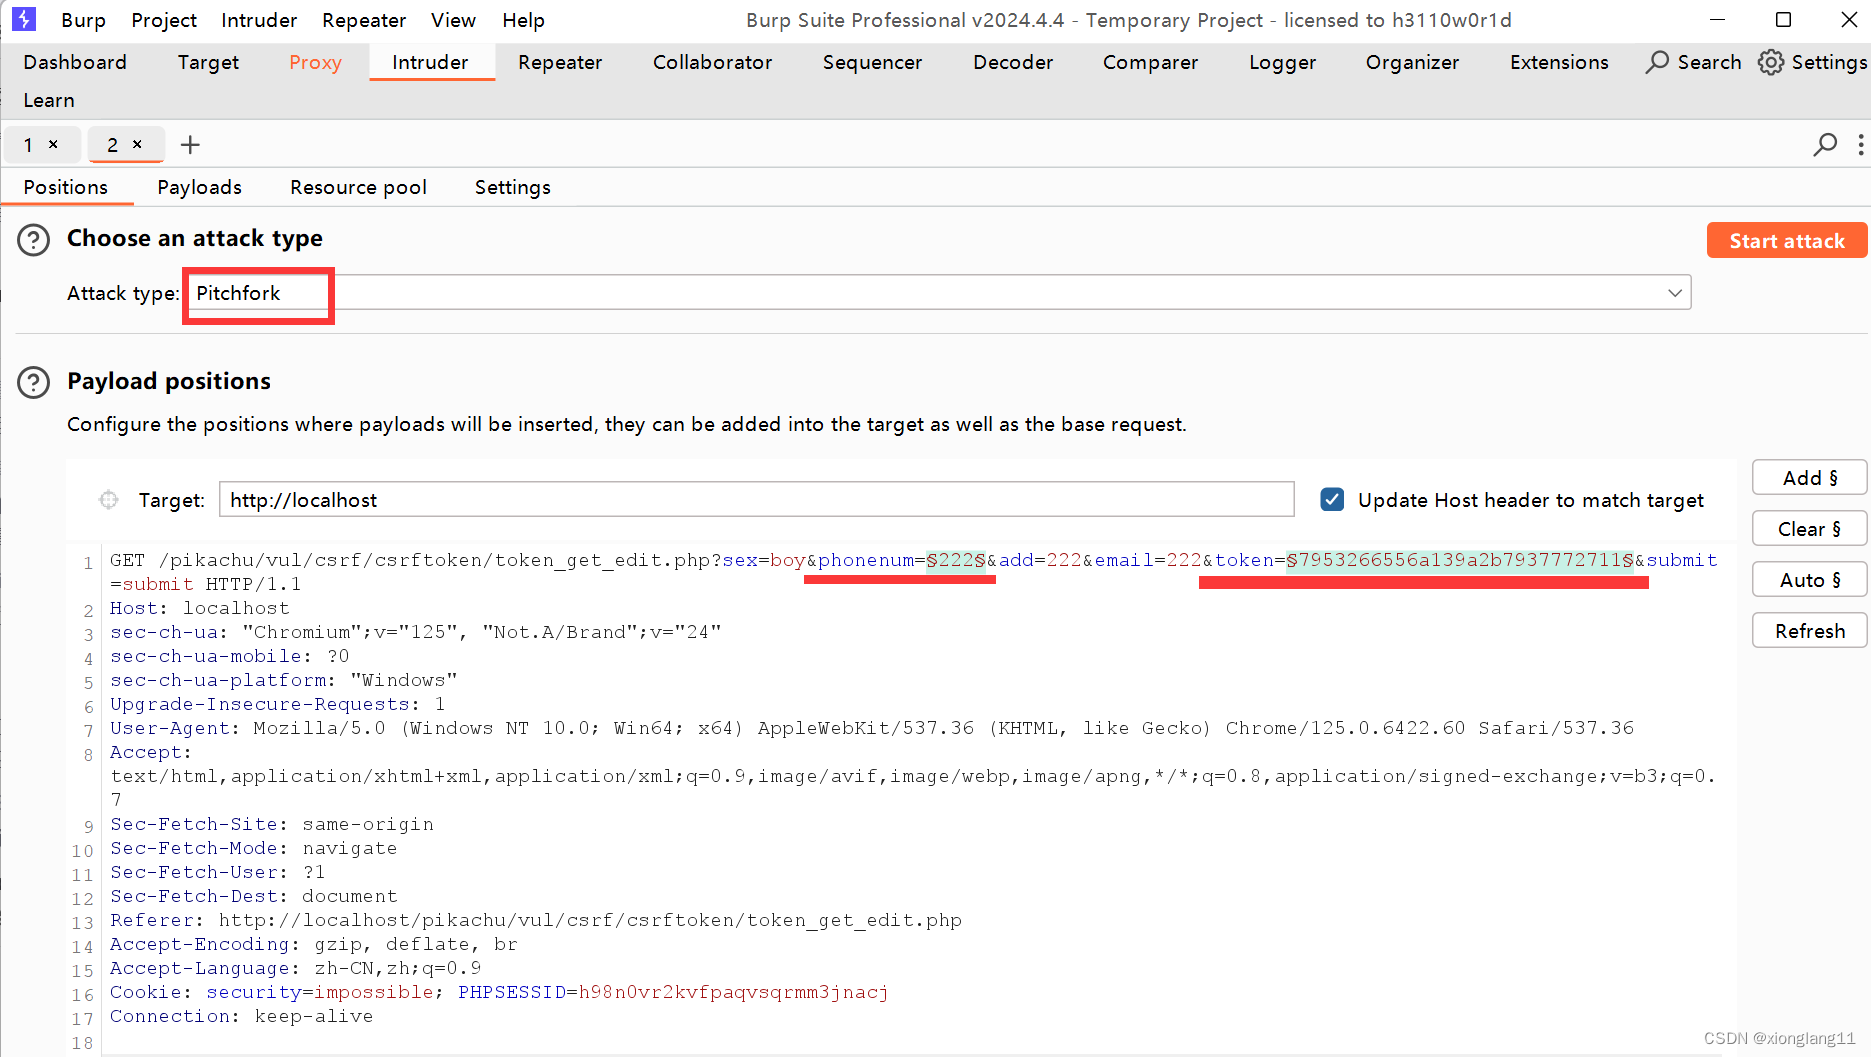Open the Comparer tab

pos(1150,62)
